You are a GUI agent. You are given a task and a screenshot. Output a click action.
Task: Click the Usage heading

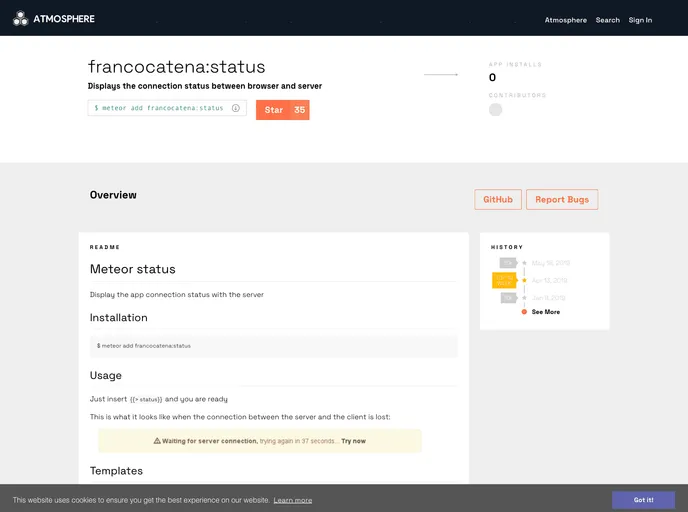coord(106,376)
